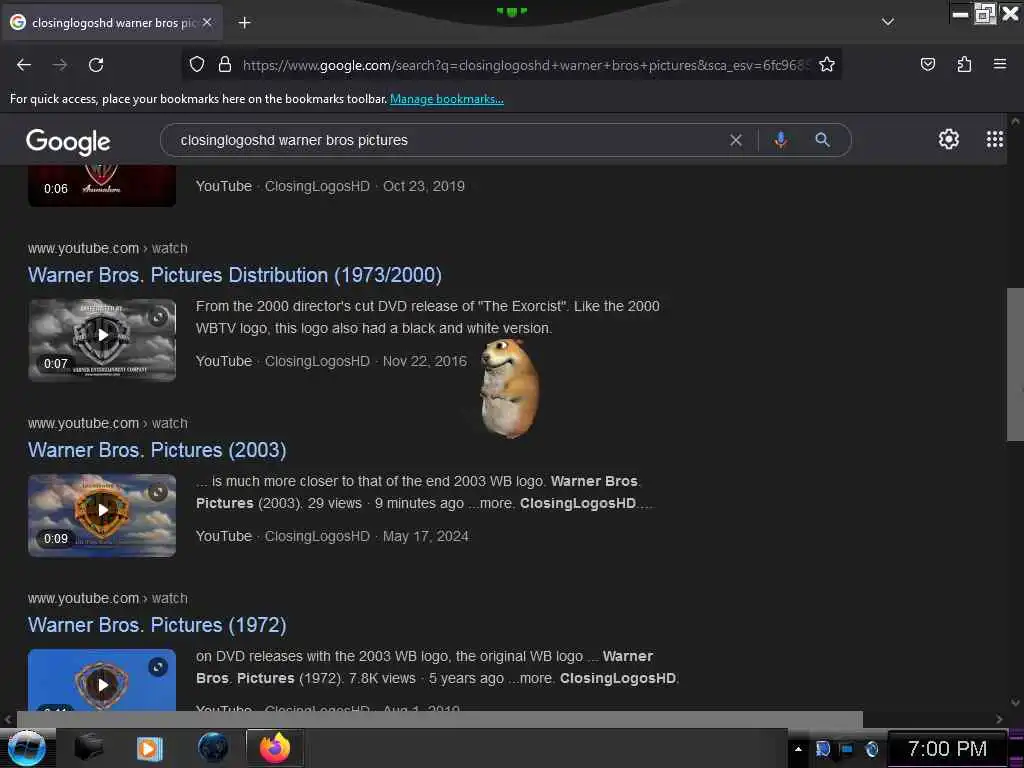1024x768 pixels.
Task: Go back to the previous page
Action: pyautogui.click(x=24, y=65)
